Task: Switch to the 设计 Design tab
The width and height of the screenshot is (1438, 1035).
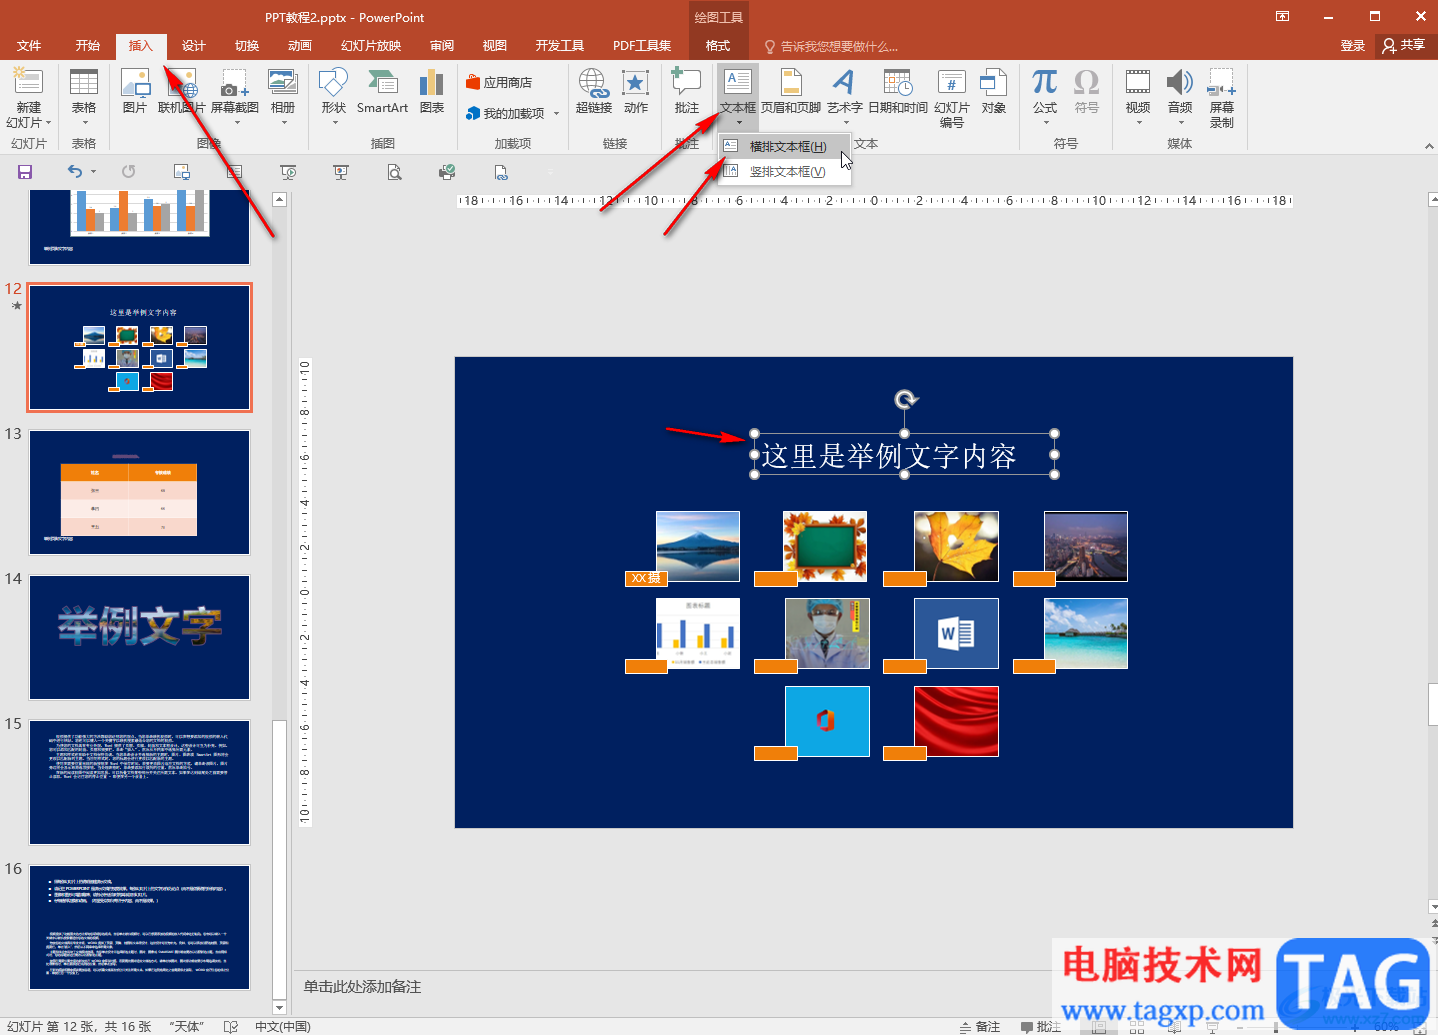Action: (194, 46)
